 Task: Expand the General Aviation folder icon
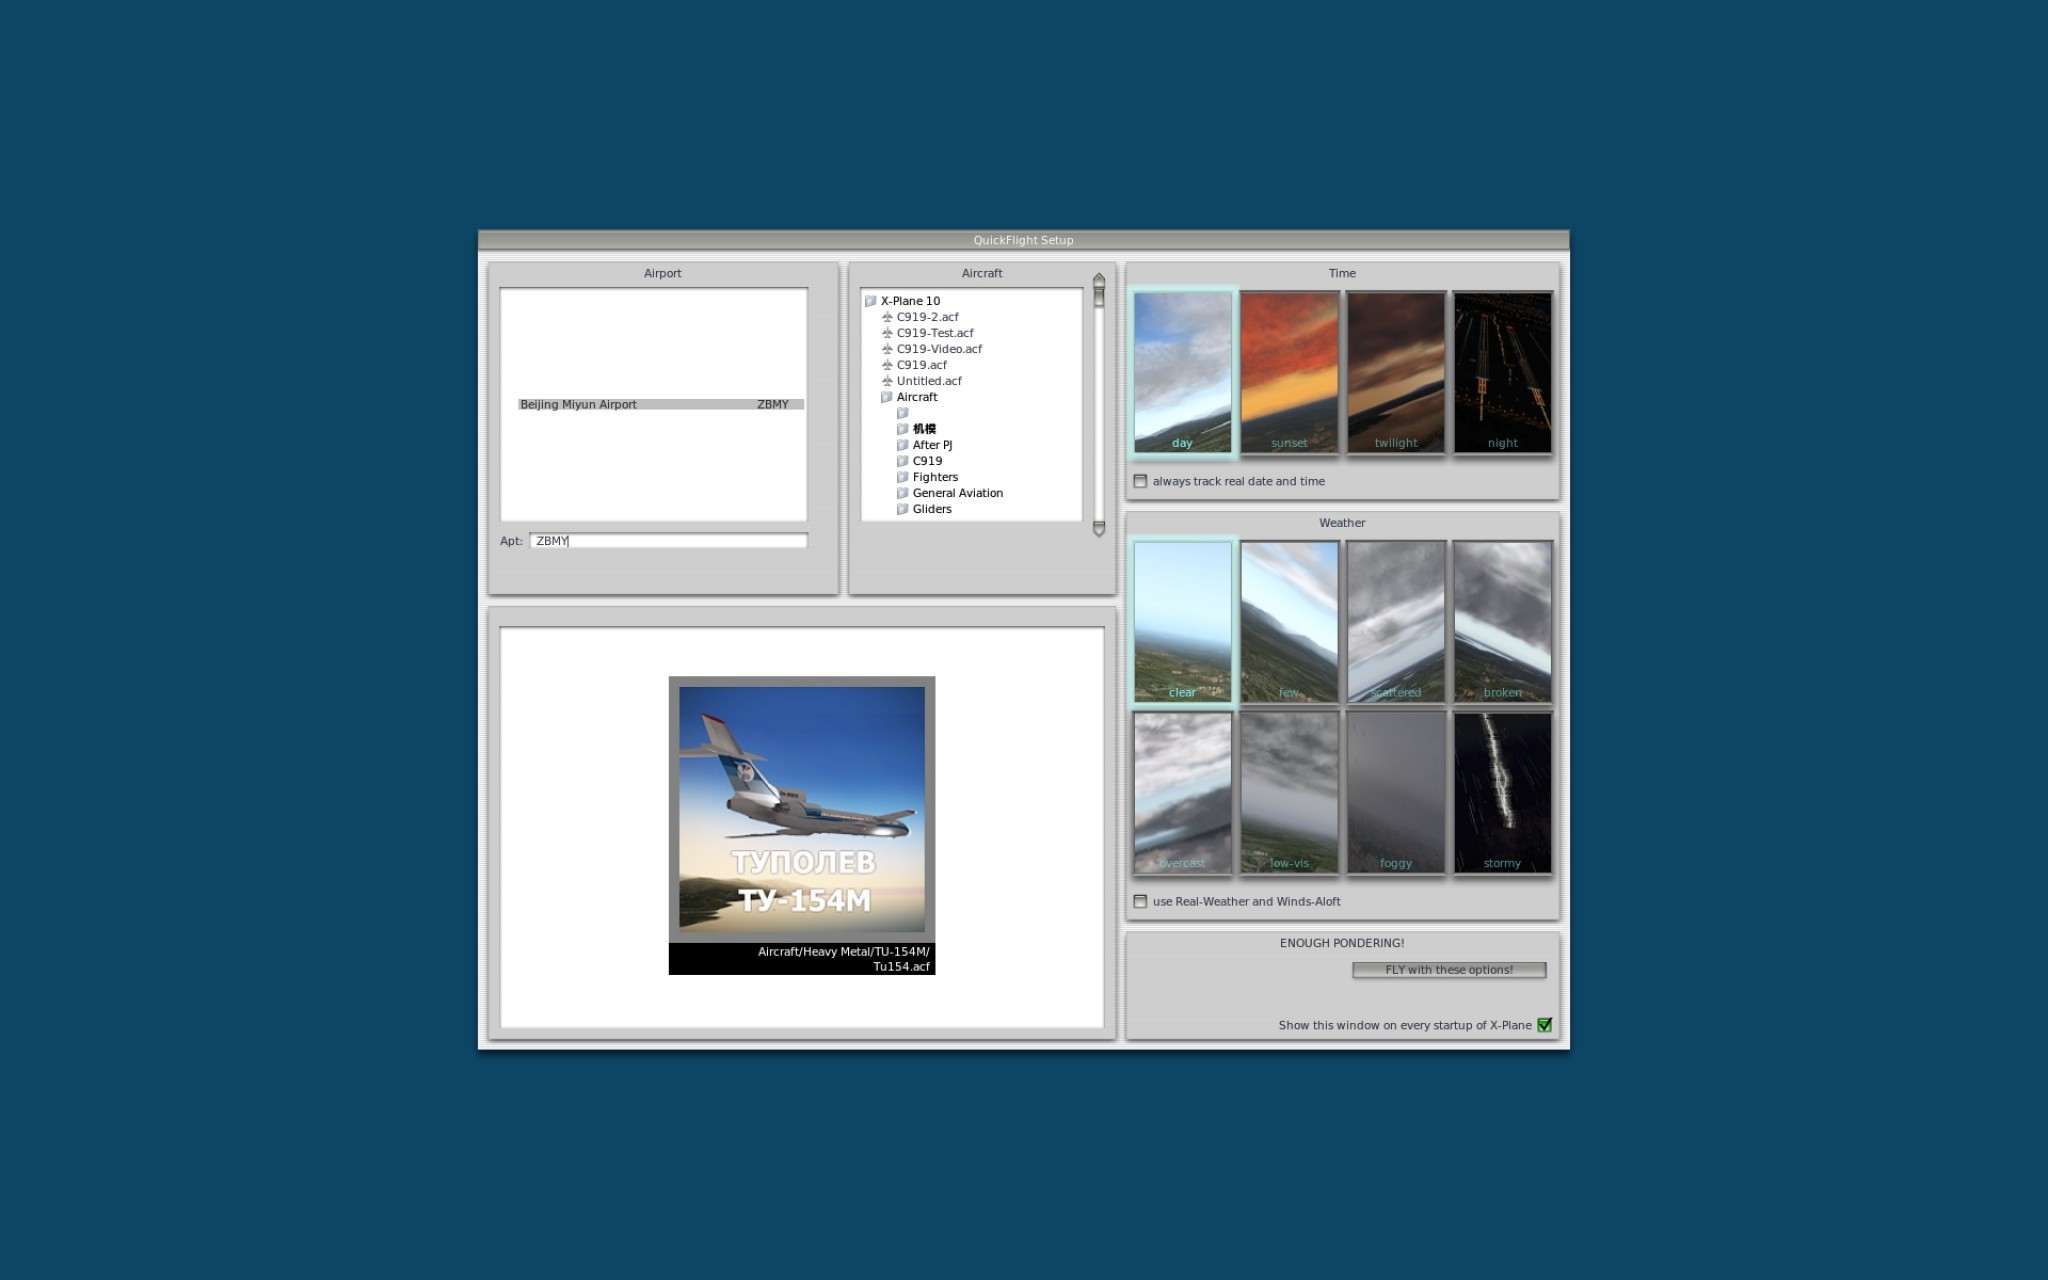[902, 493]
